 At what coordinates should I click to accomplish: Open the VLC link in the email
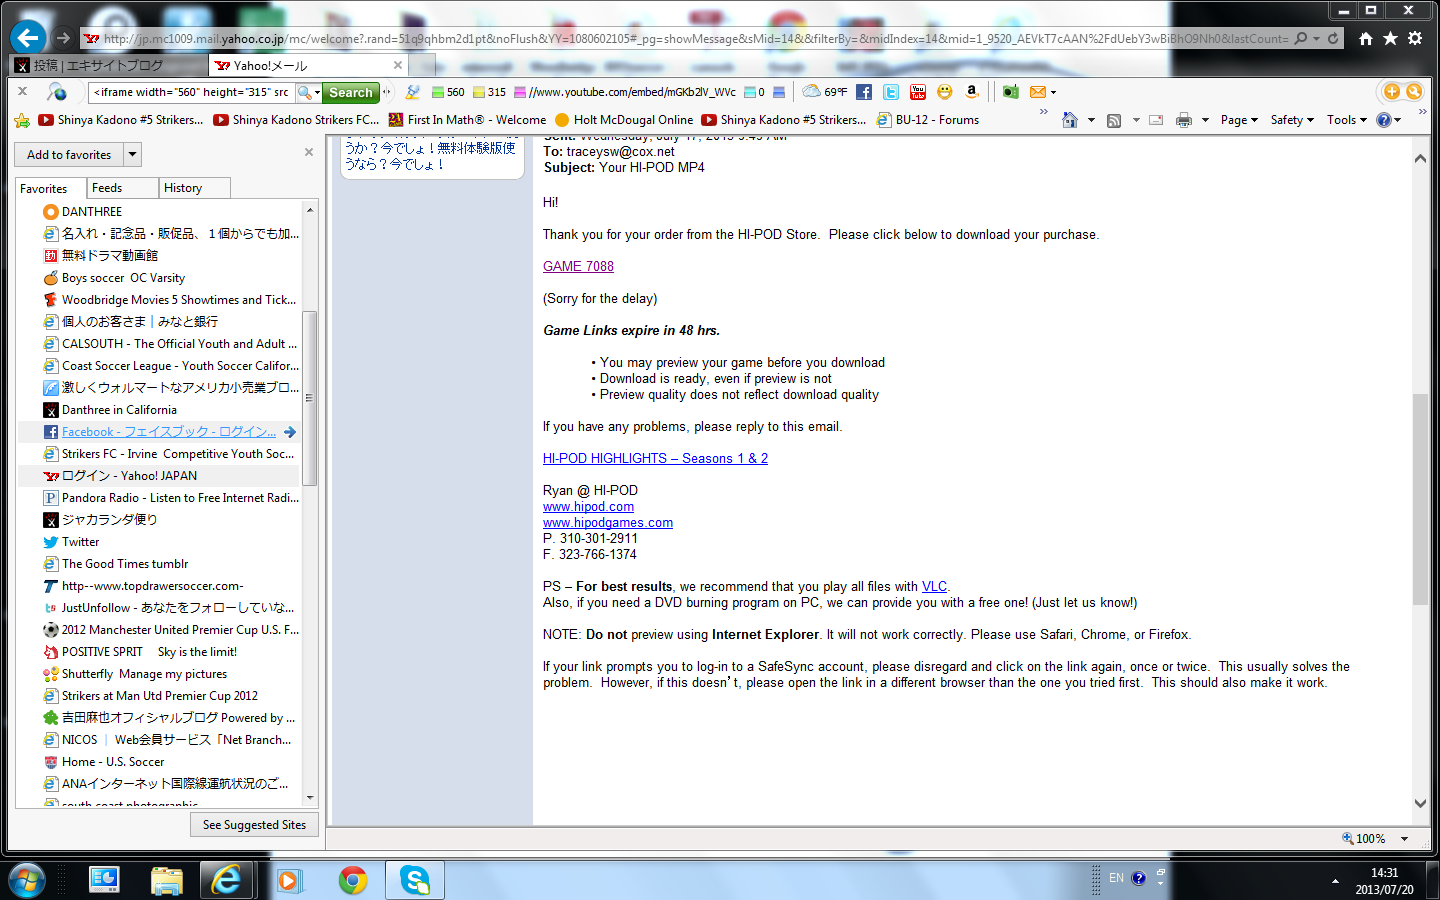click(x=934, y=587)
